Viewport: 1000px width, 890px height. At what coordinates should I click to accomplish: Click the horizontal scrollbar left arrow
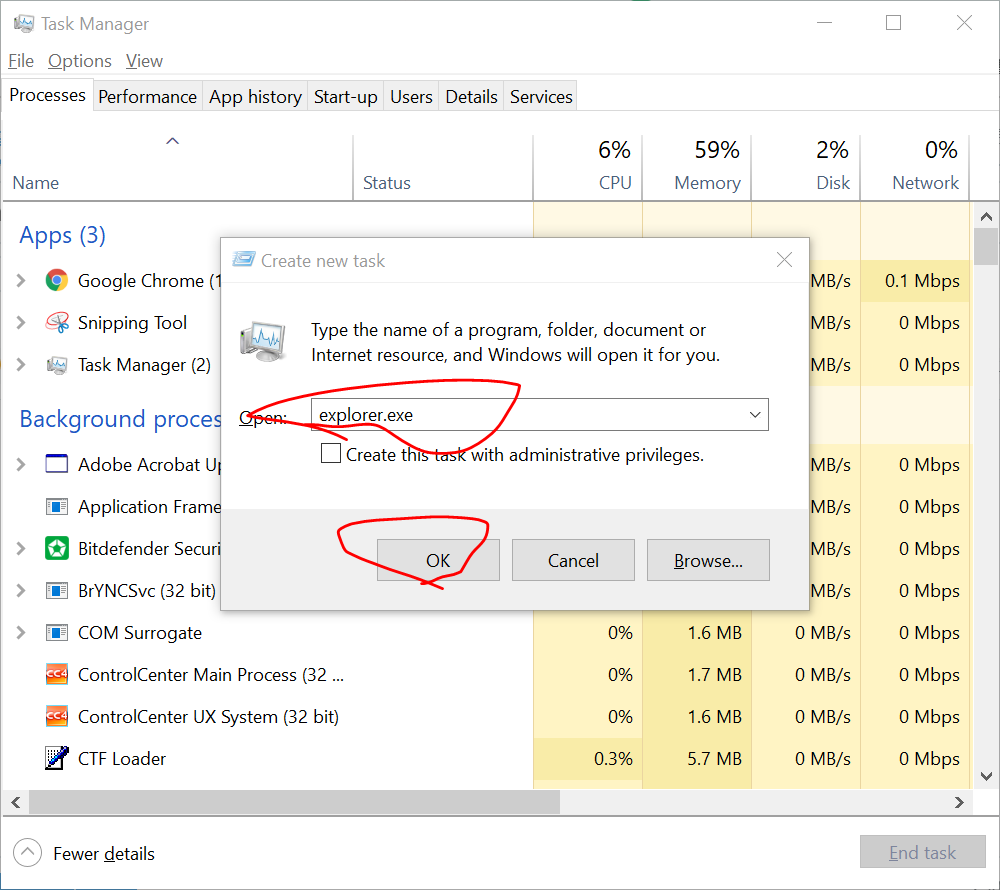pyautogui.click(x=16, y=802)
